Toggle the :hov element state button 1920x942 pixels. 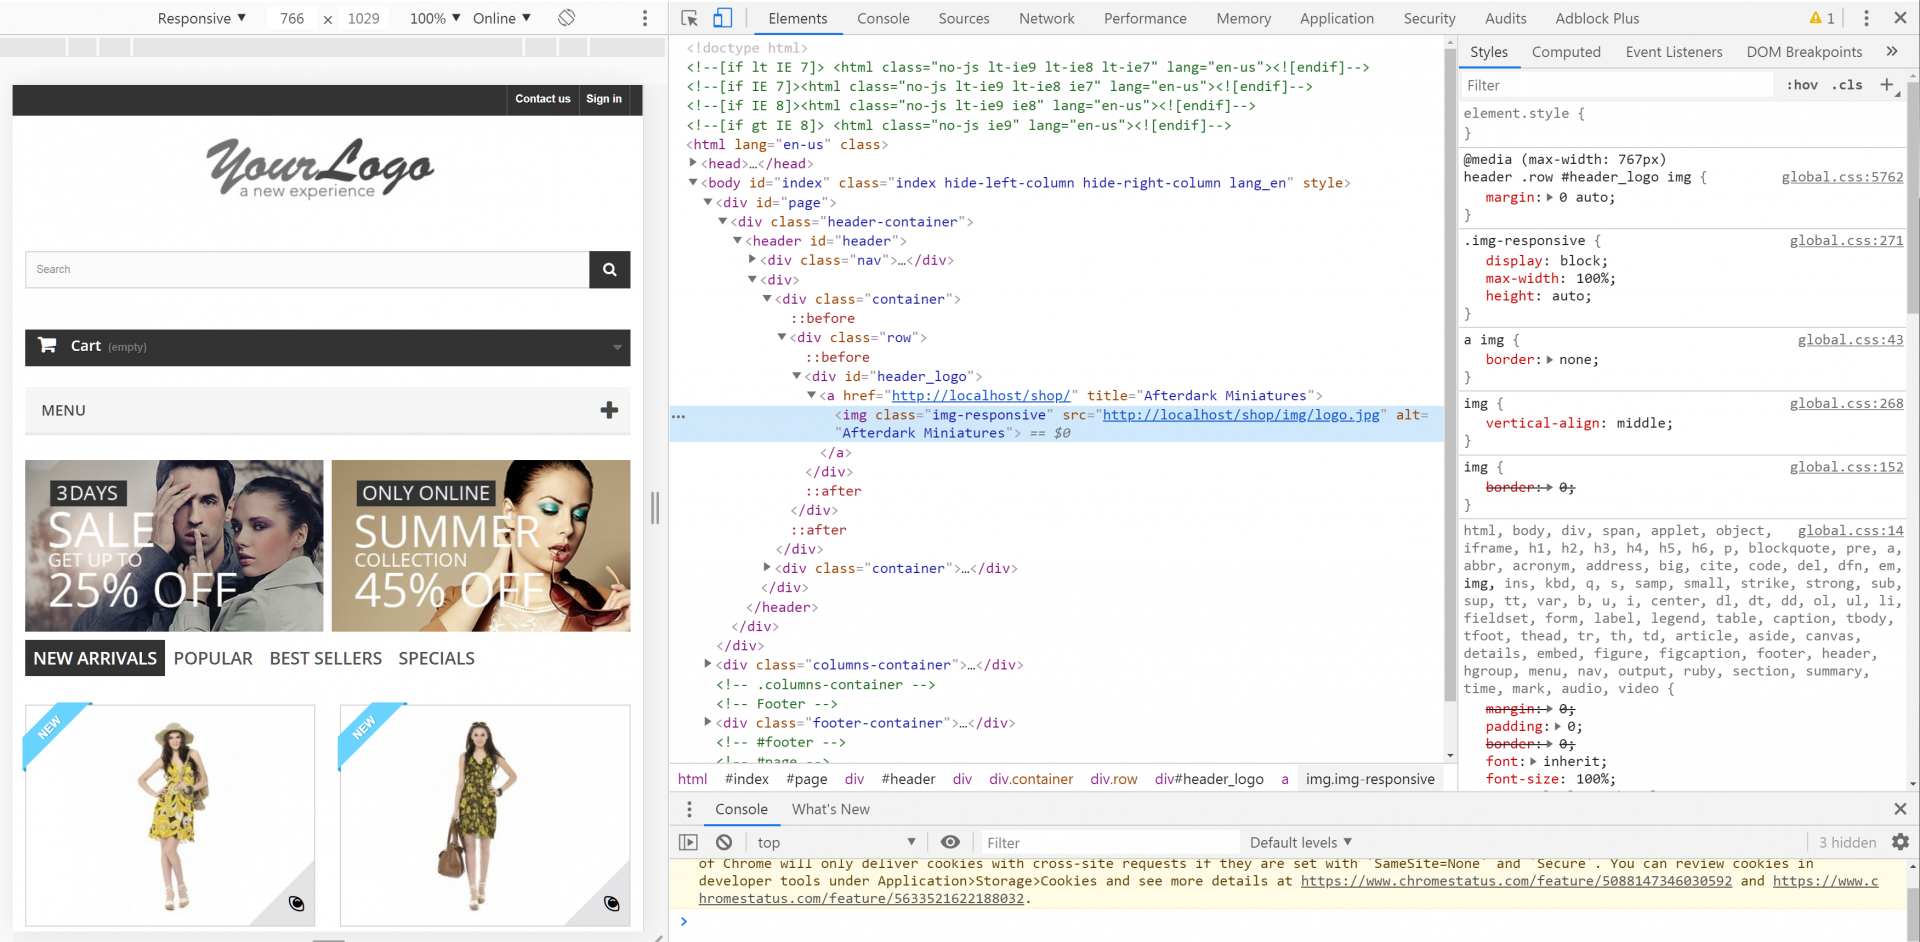(1802, 85)
